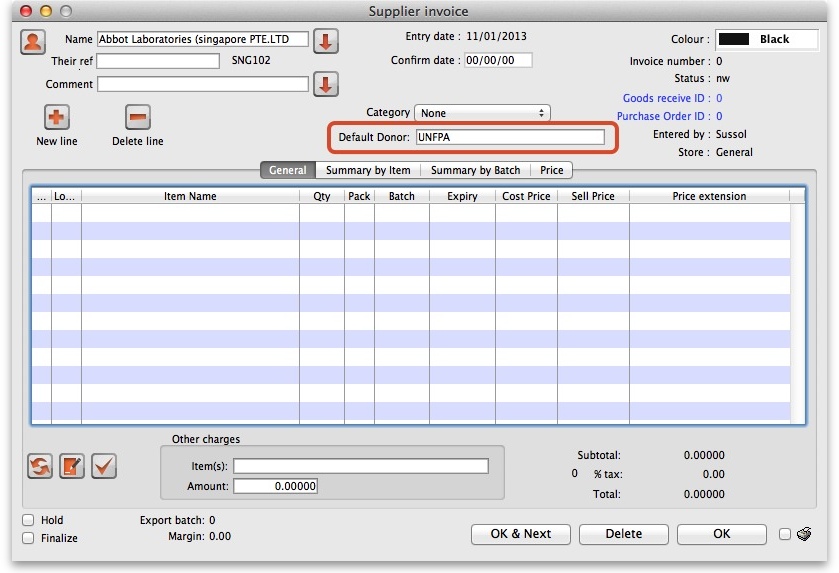Toggle the print checkbox beside printer icon

coord(785,534)
